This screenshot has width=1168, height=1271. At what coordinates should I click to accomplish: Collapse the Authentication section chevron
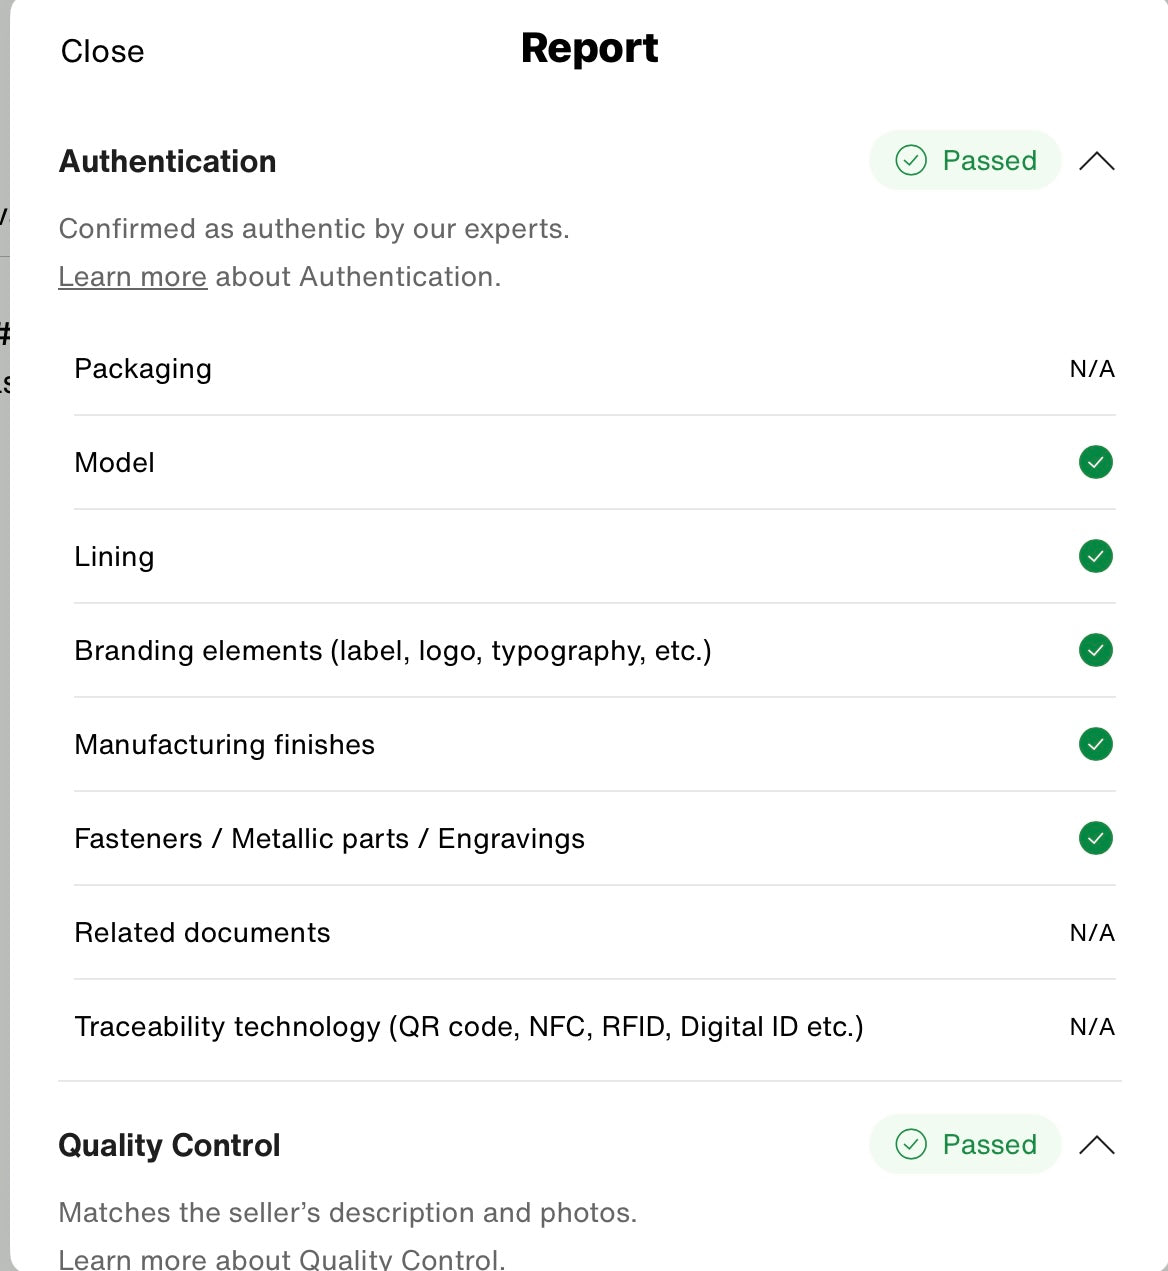coord(1097,161)
